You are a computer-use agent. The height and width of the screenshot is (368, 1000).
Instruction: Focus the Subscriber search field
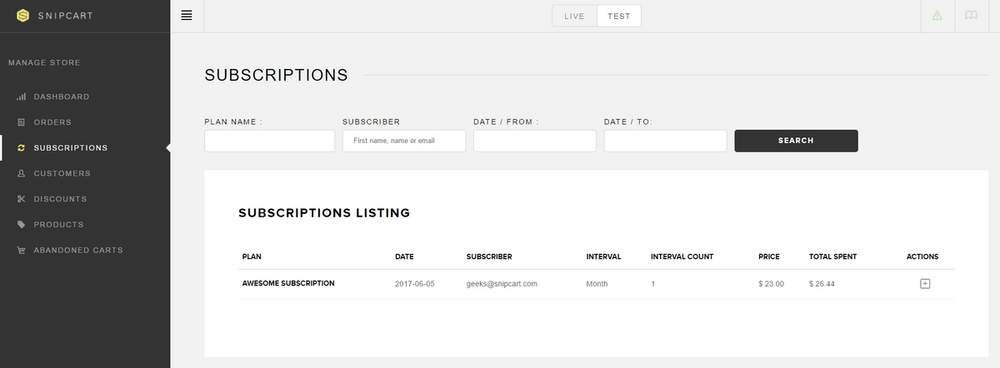coord(404,141)
